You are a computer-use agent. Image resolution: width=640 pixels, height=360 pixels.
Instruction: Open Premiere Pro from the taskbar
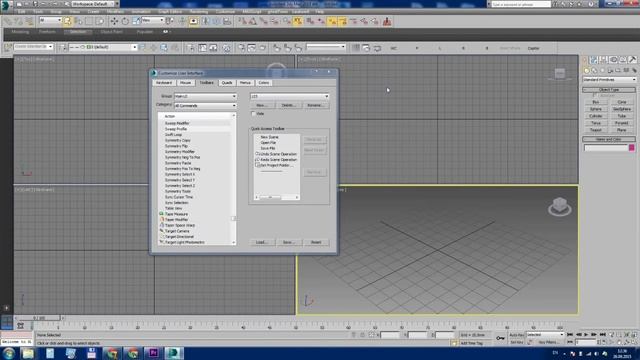153,353
